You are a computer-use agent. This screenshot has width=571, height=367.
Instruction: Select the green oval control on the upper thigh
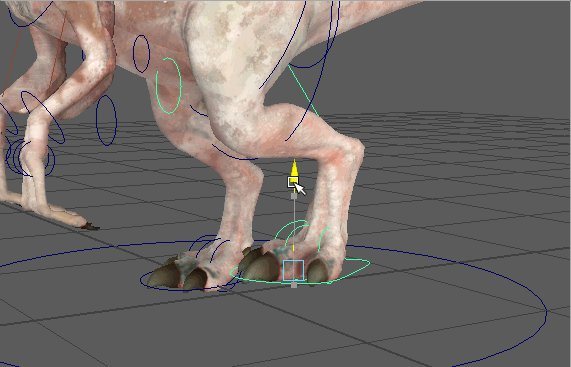coord(168,85)
